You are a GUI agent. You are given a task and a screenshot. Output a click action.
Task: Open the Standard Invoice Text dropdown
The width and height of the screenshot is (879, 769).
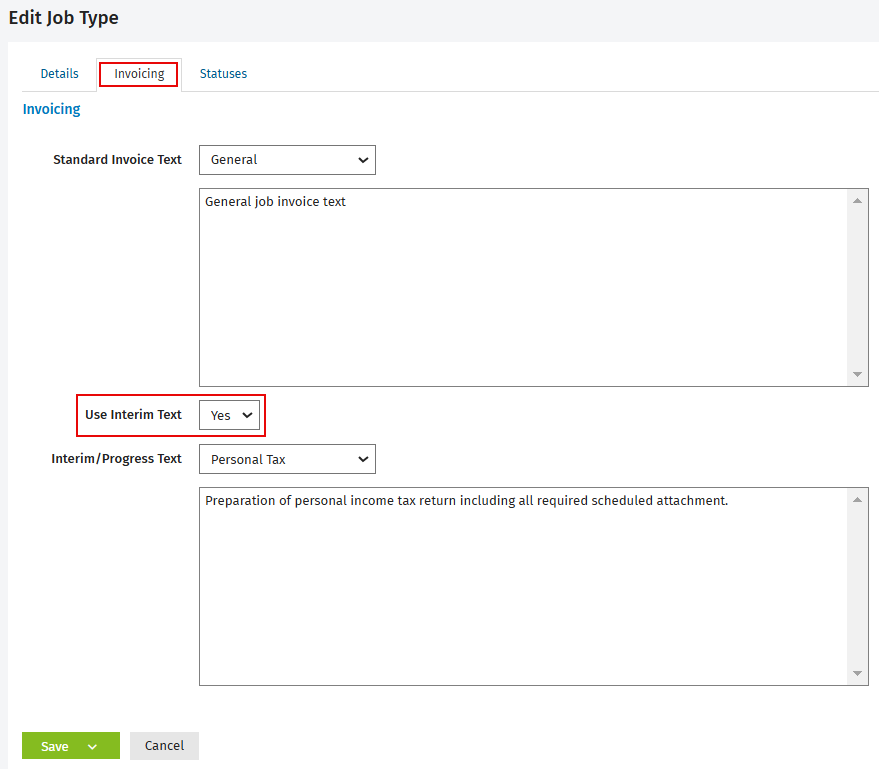click(287, 160)
